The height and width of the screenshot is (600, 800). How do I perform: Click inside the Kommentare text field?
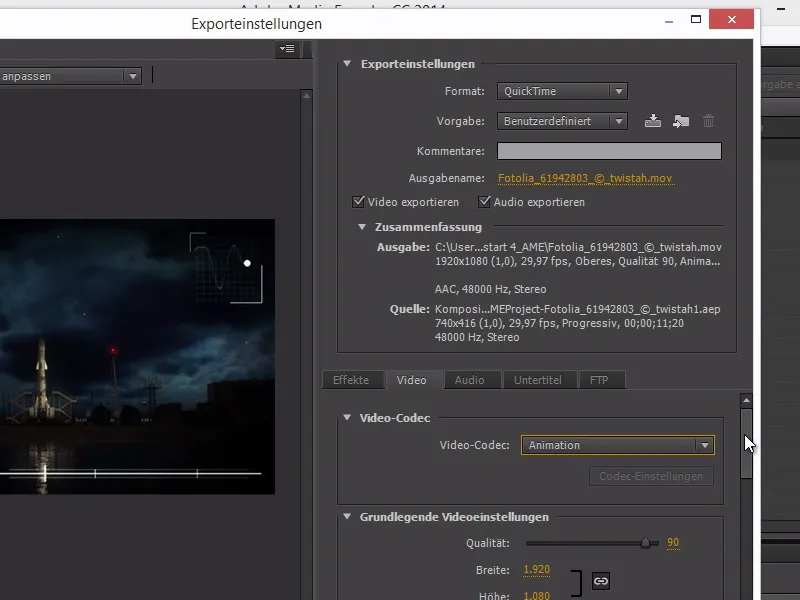[610, 150]
